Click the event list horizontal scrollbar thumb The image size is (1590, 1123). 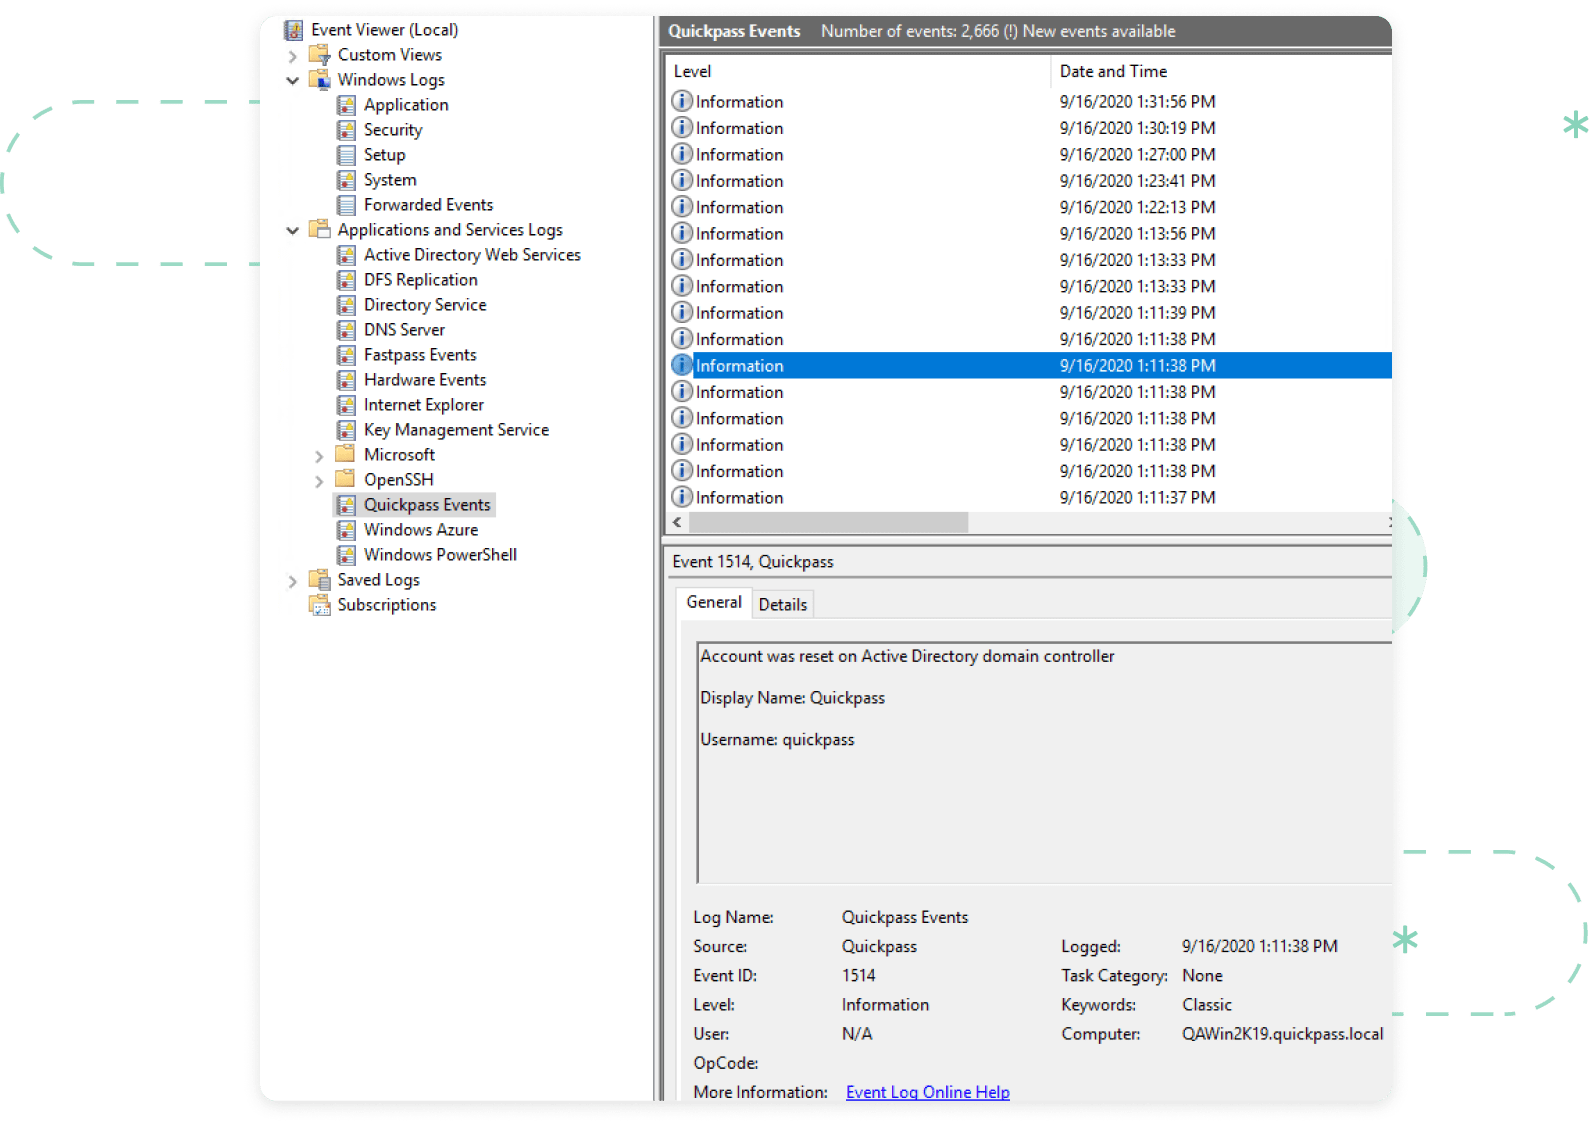pyautogui.click(x=828, y=522)
